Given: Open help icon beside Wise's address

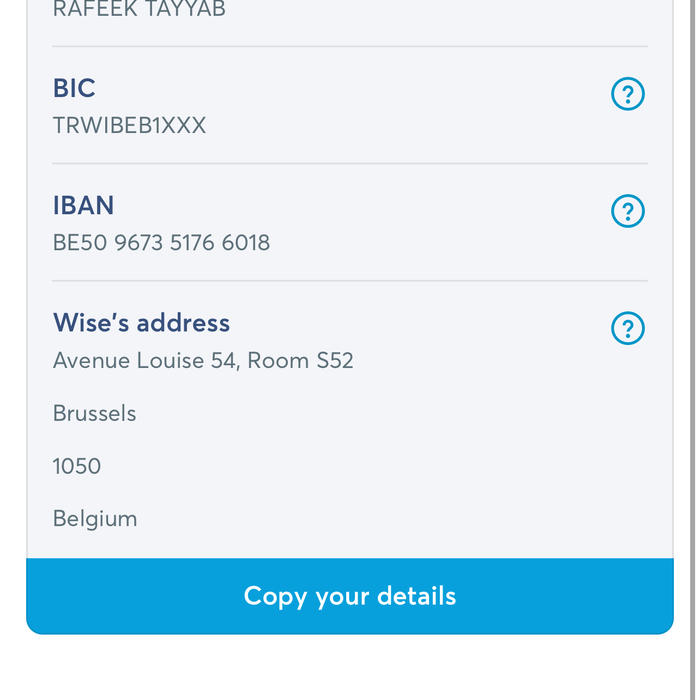Looking at the screenshot, I should point(628,329).
